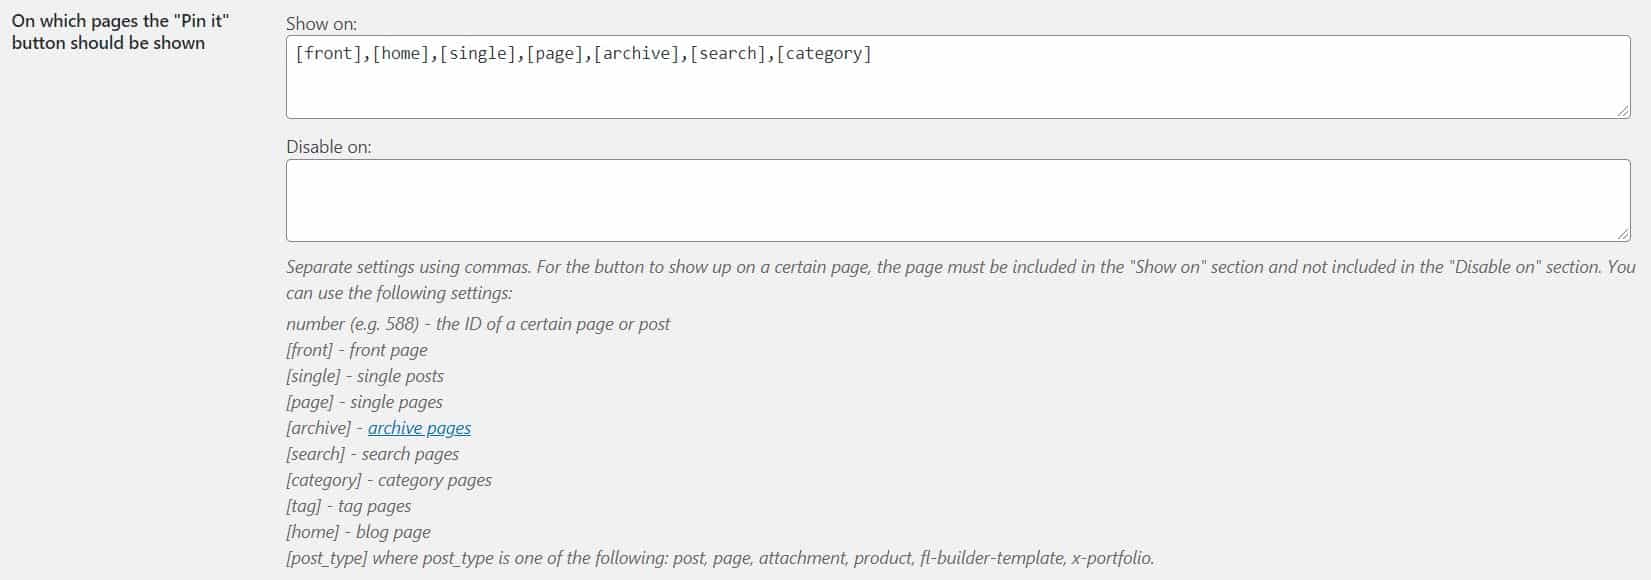Focus the empty "Disable on" text area
1651x580 pixels.
pos(958,200)
